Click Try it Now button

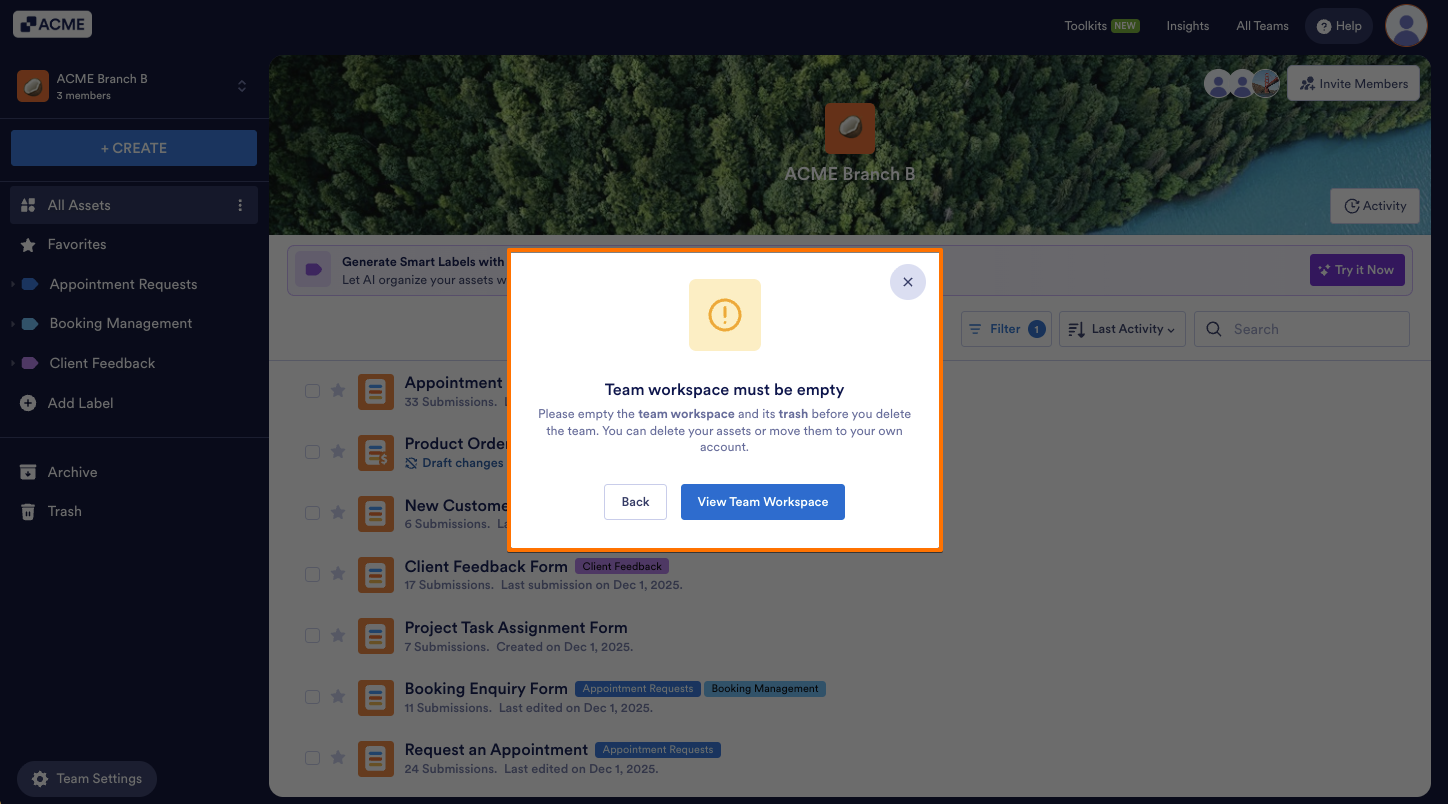pos(1357,270)
